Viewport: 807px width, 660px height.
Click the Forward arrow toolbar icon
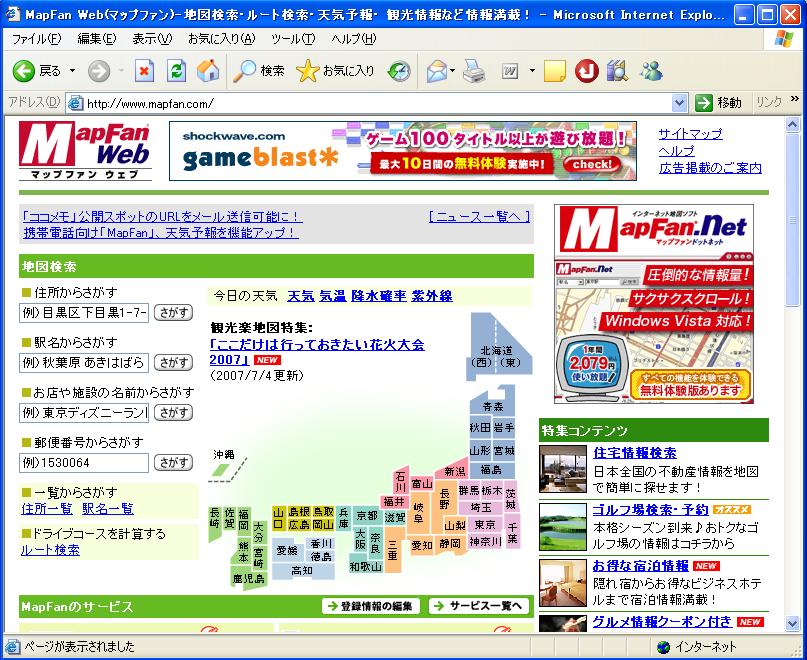click(99, 71)
